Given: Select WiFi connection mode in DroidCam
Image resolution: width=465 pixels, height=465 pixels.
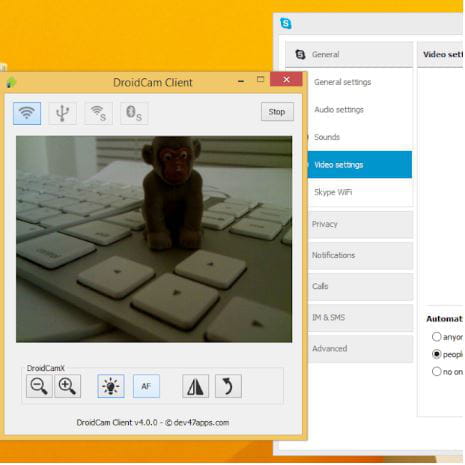Looking at the screenshot, I should coord(27,113).
